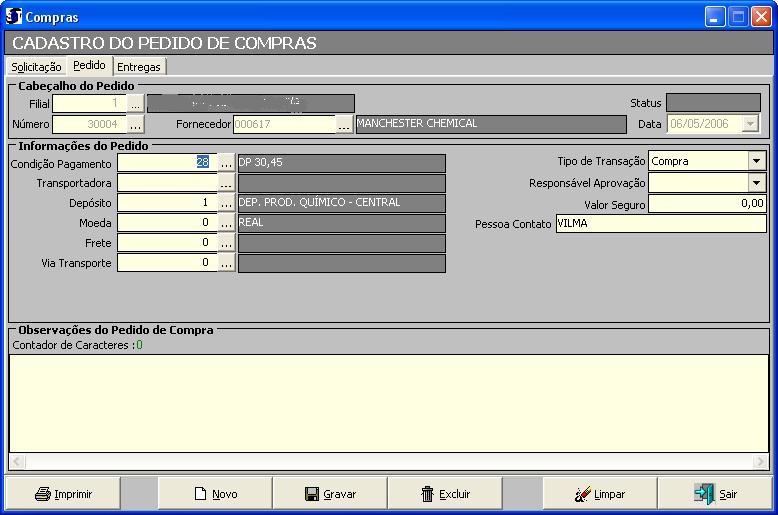Open lookup button beside Condição Pagamento
The width and height of the screenshot is (778, 515).
[x=226, y=163]
